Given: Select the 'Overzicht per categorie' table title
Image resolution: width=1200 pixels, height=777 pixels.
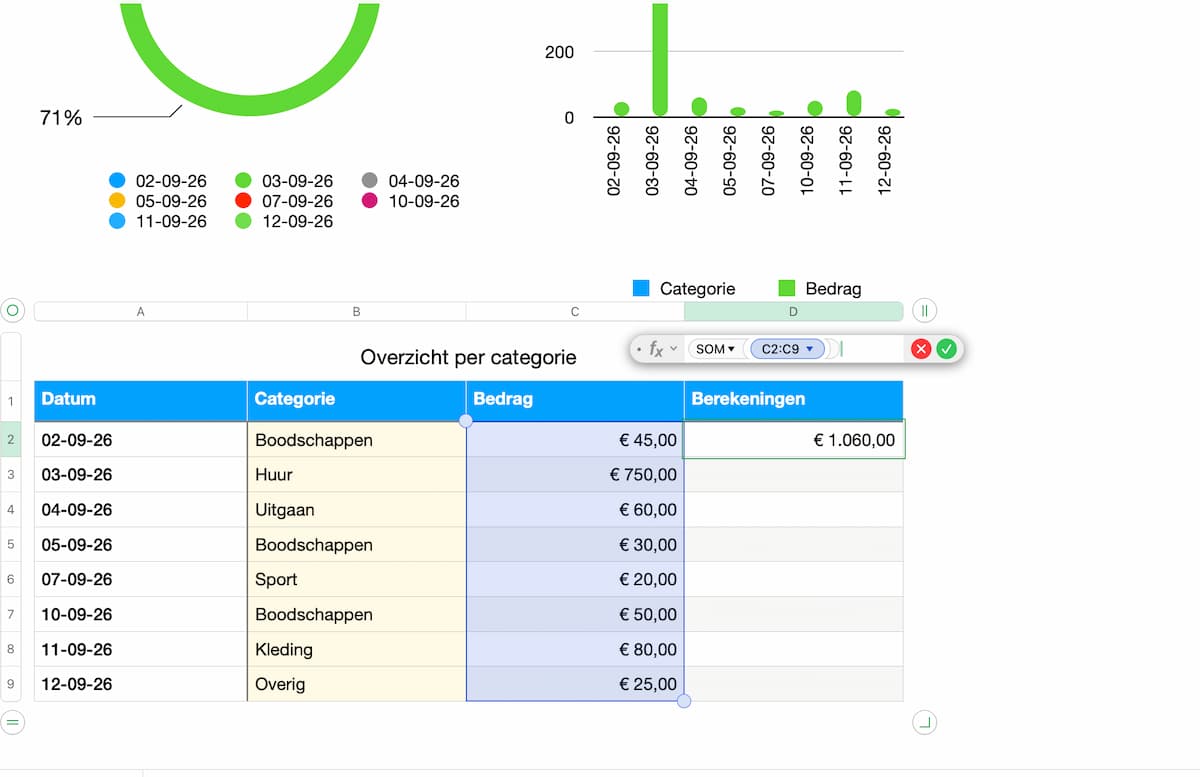Looking at the screenshot, I should tap(468, 357).
